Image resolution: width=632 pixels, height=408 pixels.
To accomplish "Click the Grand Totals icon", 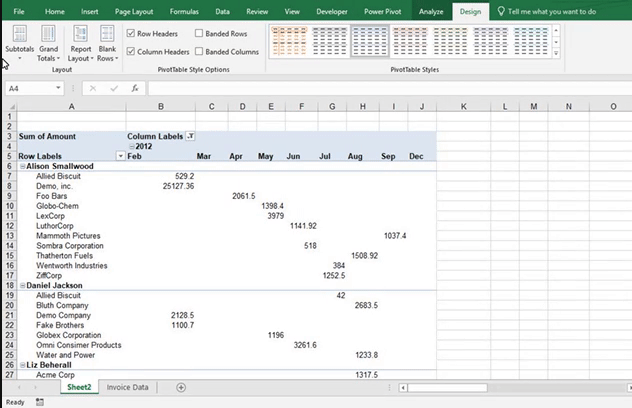I will click(48, 43).
